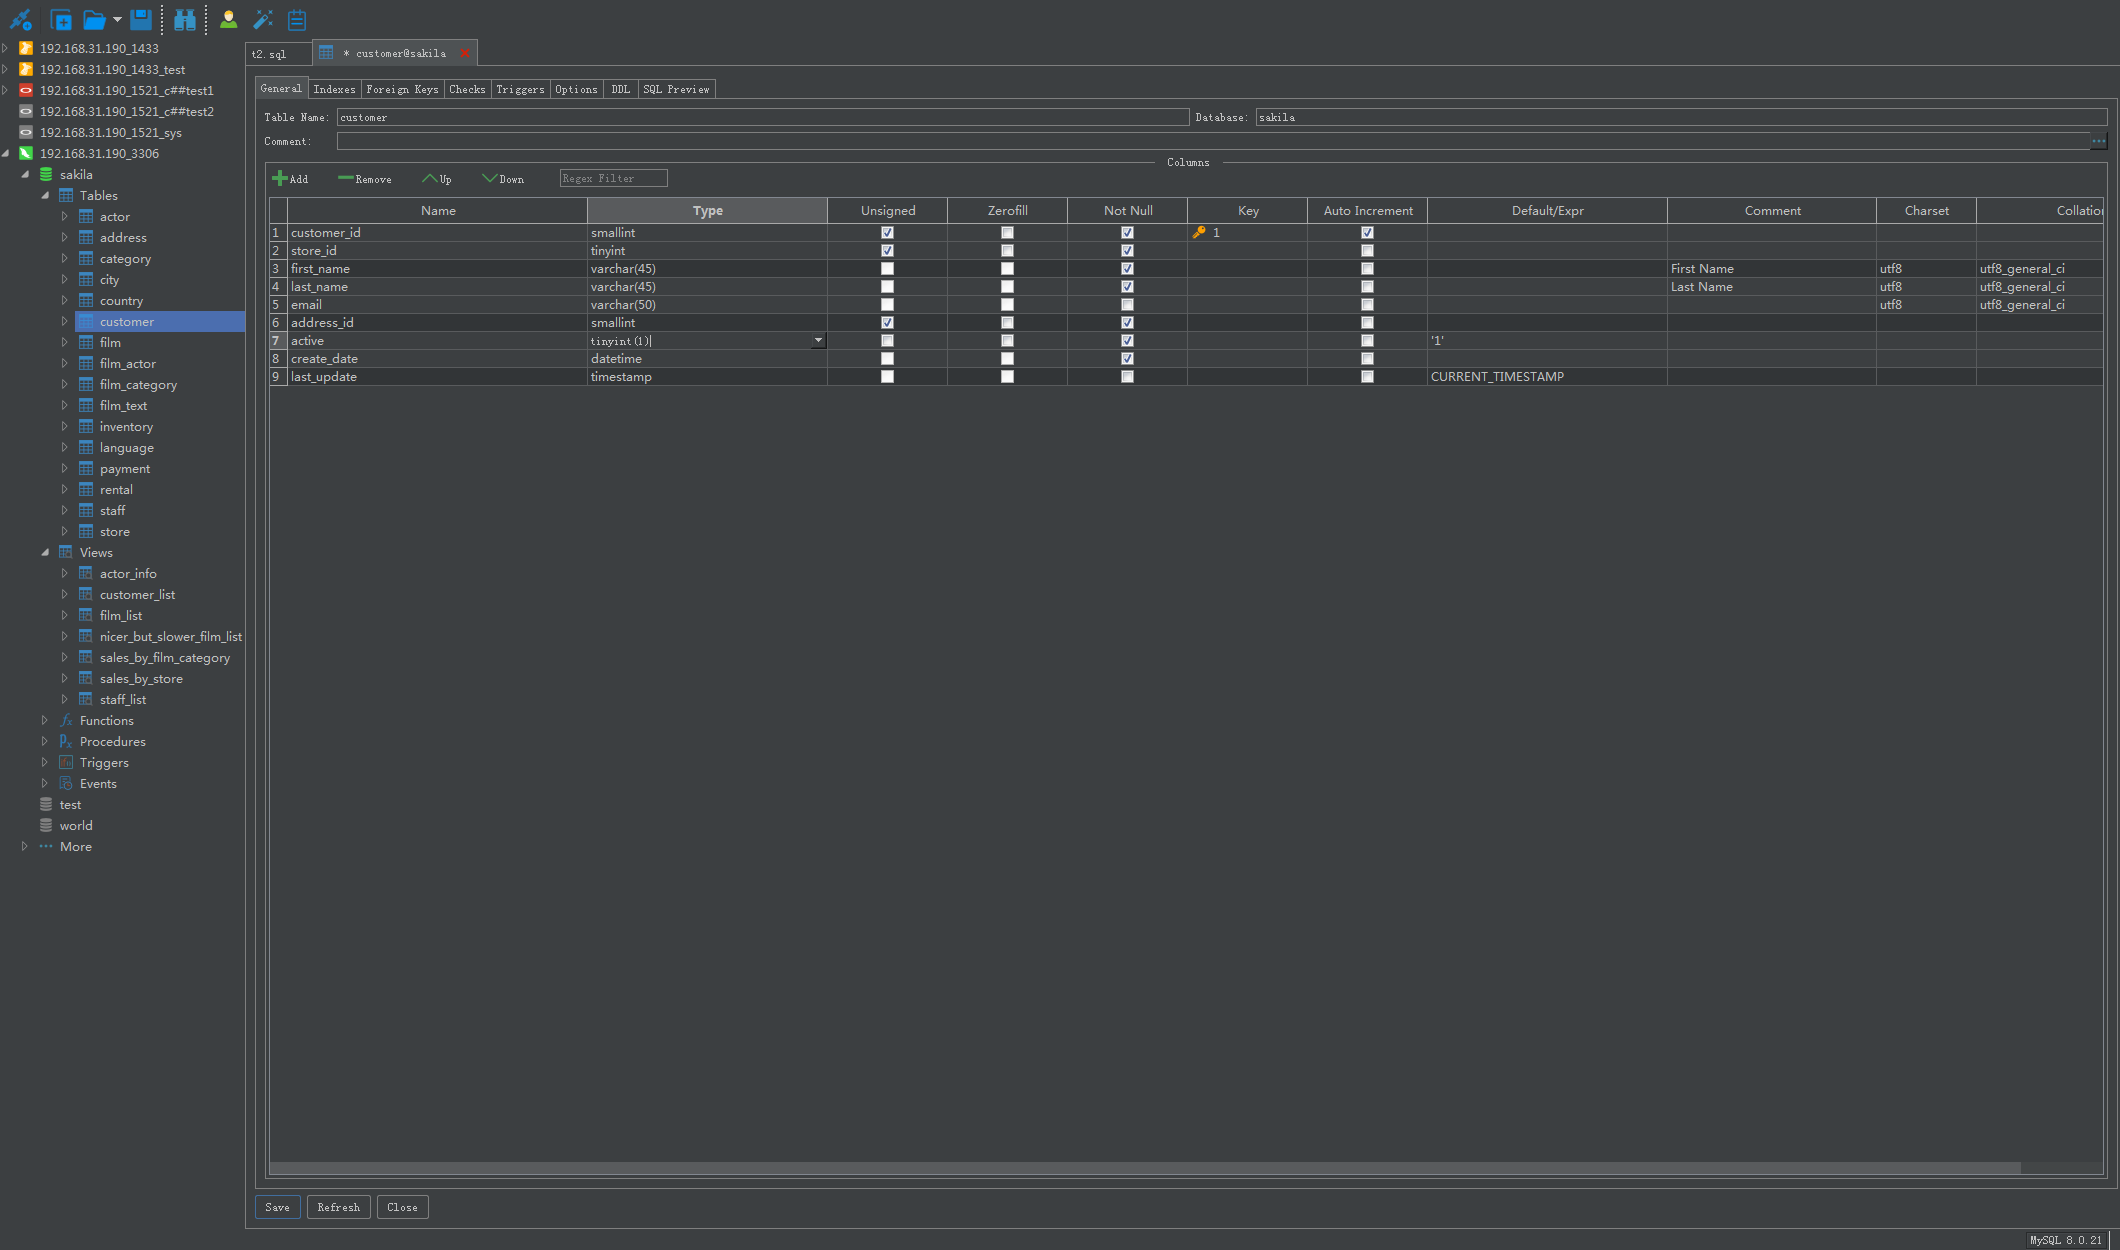Click the Regex Filter input field
2120x1250 pixels.
tap(613, 179)
